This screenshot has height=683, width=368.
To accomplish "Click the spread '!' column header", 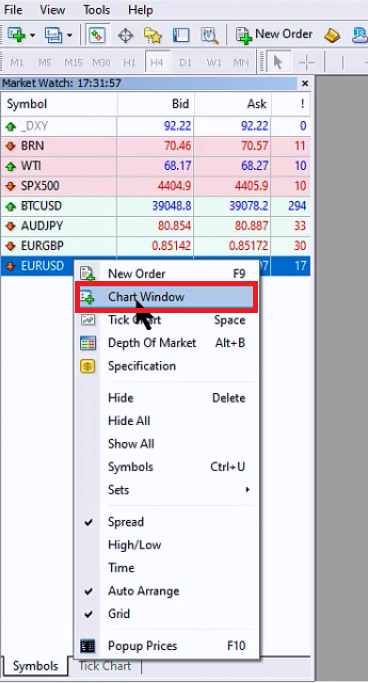I will click(291, 104).
